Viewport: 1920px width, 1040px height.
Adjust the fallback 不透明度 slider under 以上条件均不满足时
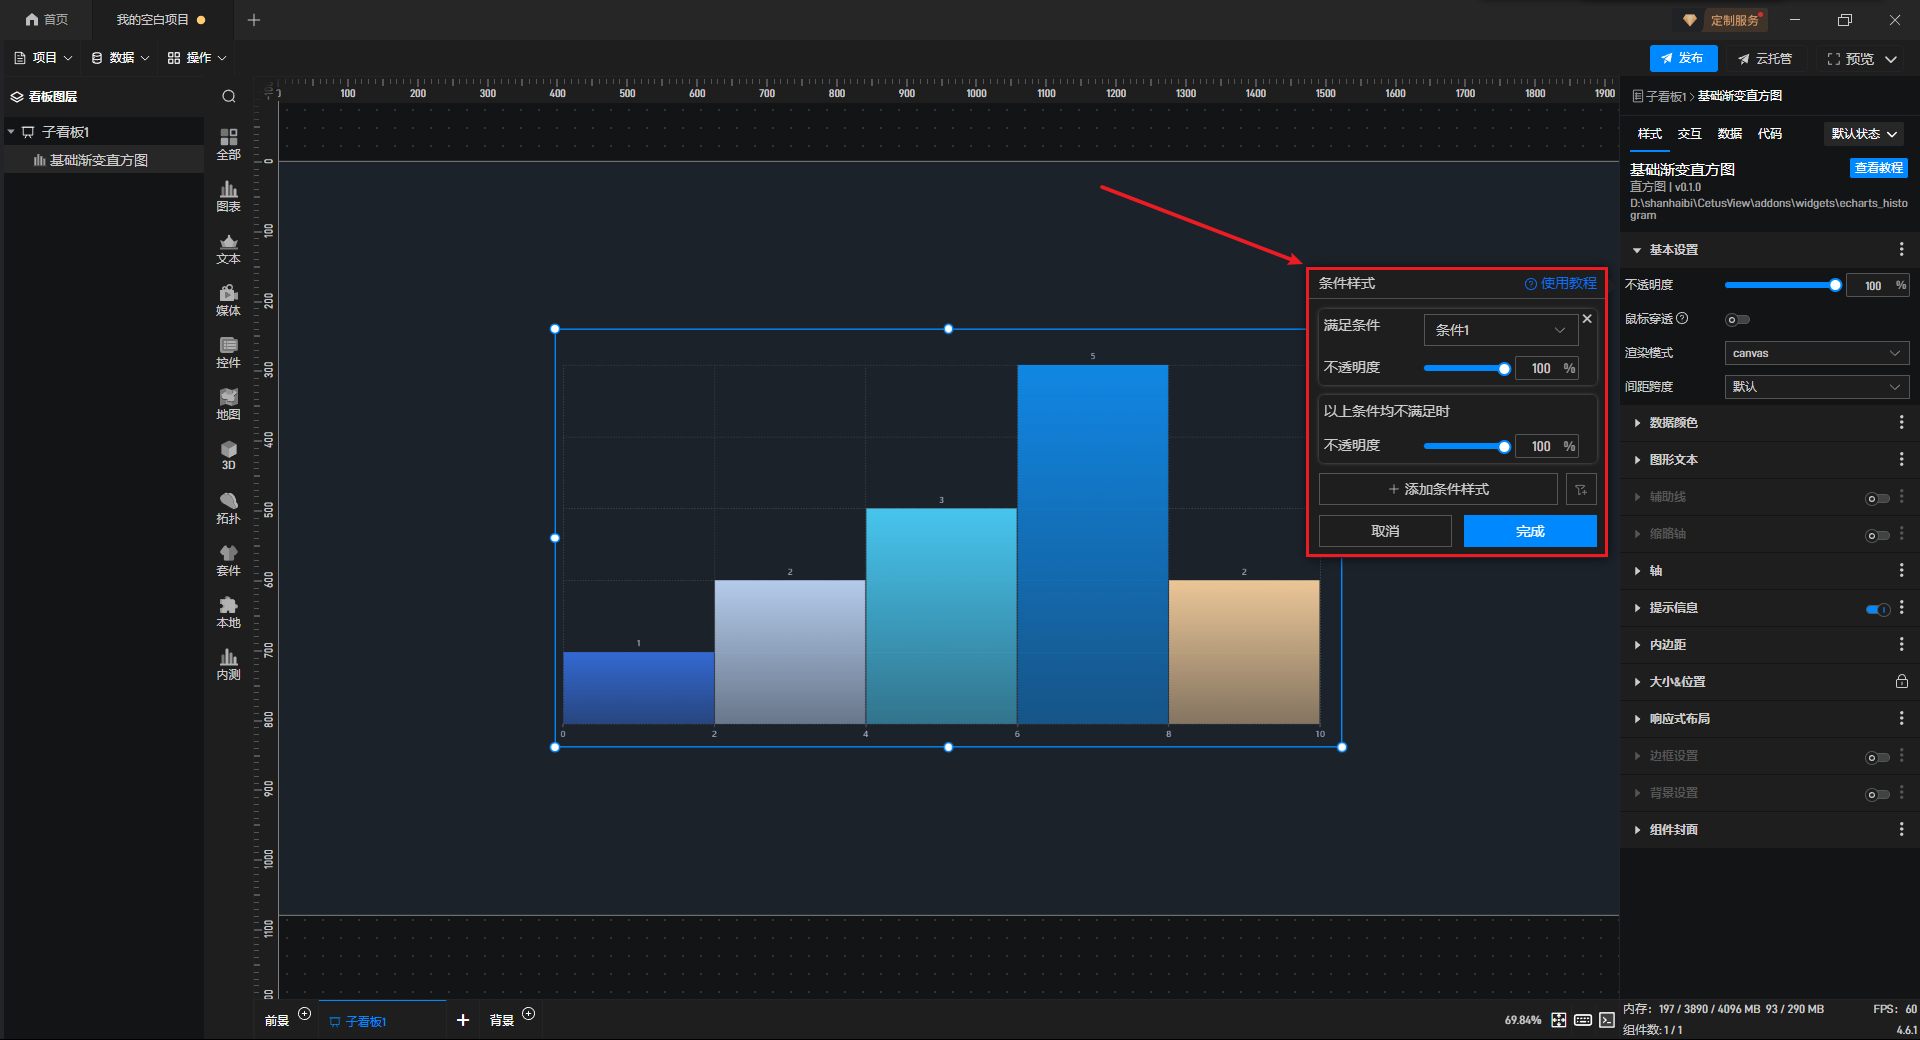coord(1467,447)
